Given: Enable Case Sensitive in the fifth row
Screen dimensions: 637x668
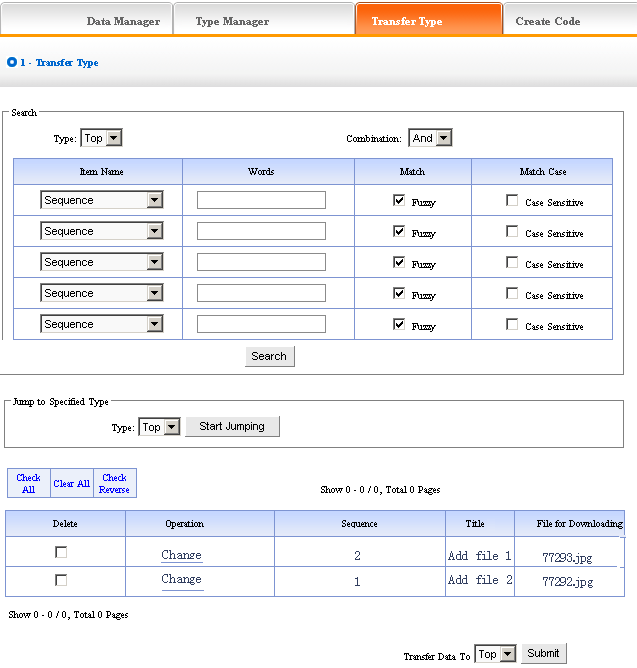Looking at the screenshot, I should tap(512, 325).
